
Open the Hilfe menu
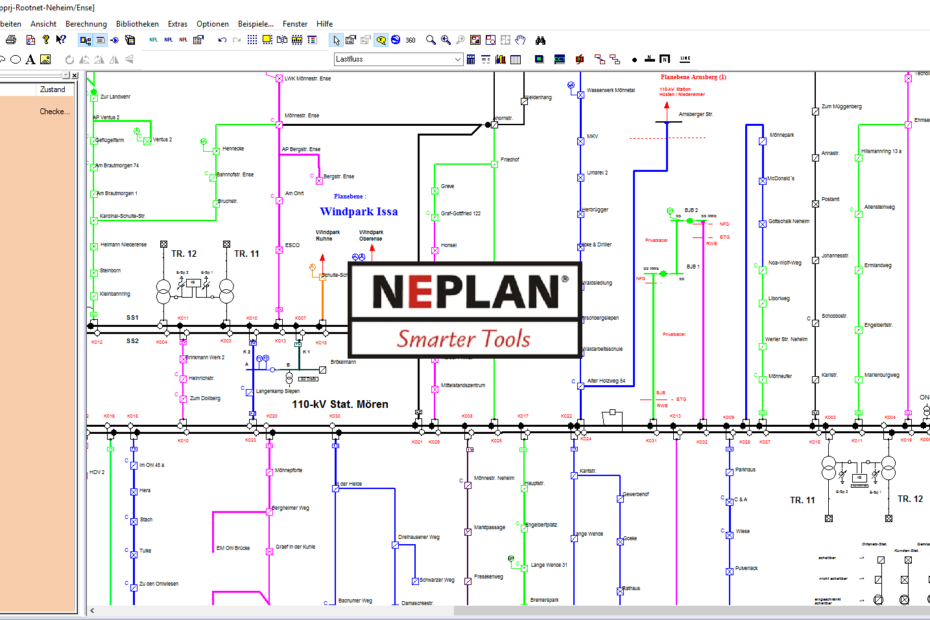tap(324, 24)
